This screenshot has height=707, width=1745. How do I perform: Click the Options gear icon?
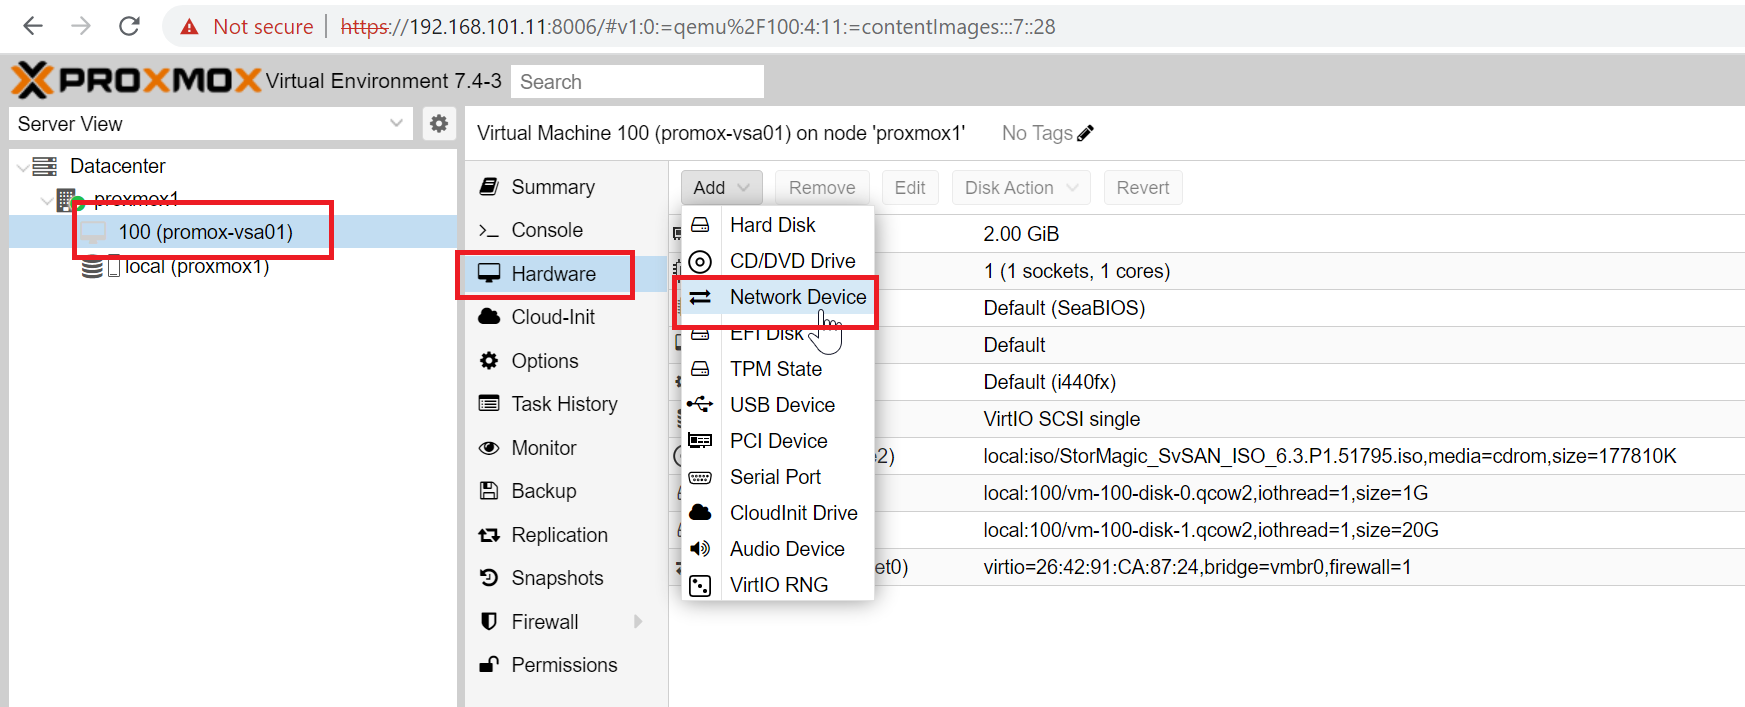click(x=489, y=361)
